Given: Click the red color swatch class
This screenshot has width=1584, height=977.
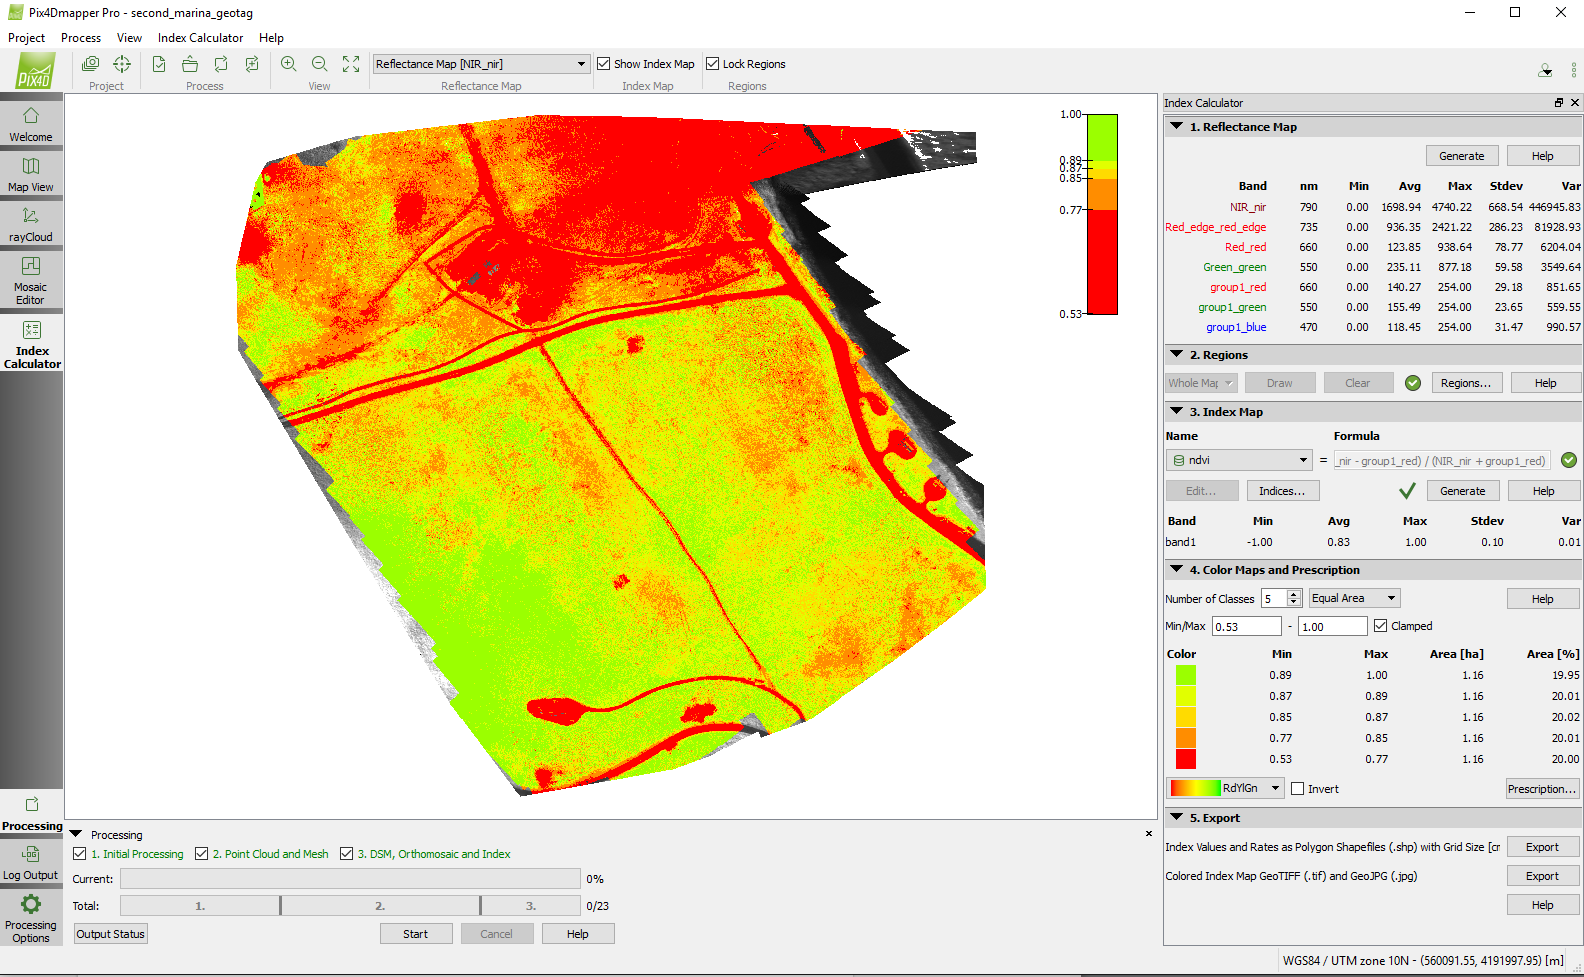Looking at the screenshot, I should (x=1186, y=759).
